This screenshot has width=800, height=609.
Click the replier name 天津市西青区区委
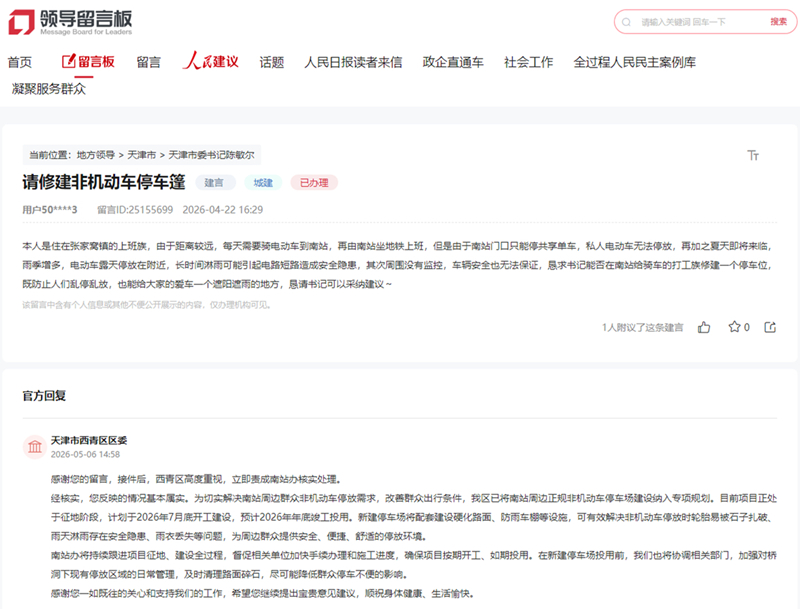point(89,440)
